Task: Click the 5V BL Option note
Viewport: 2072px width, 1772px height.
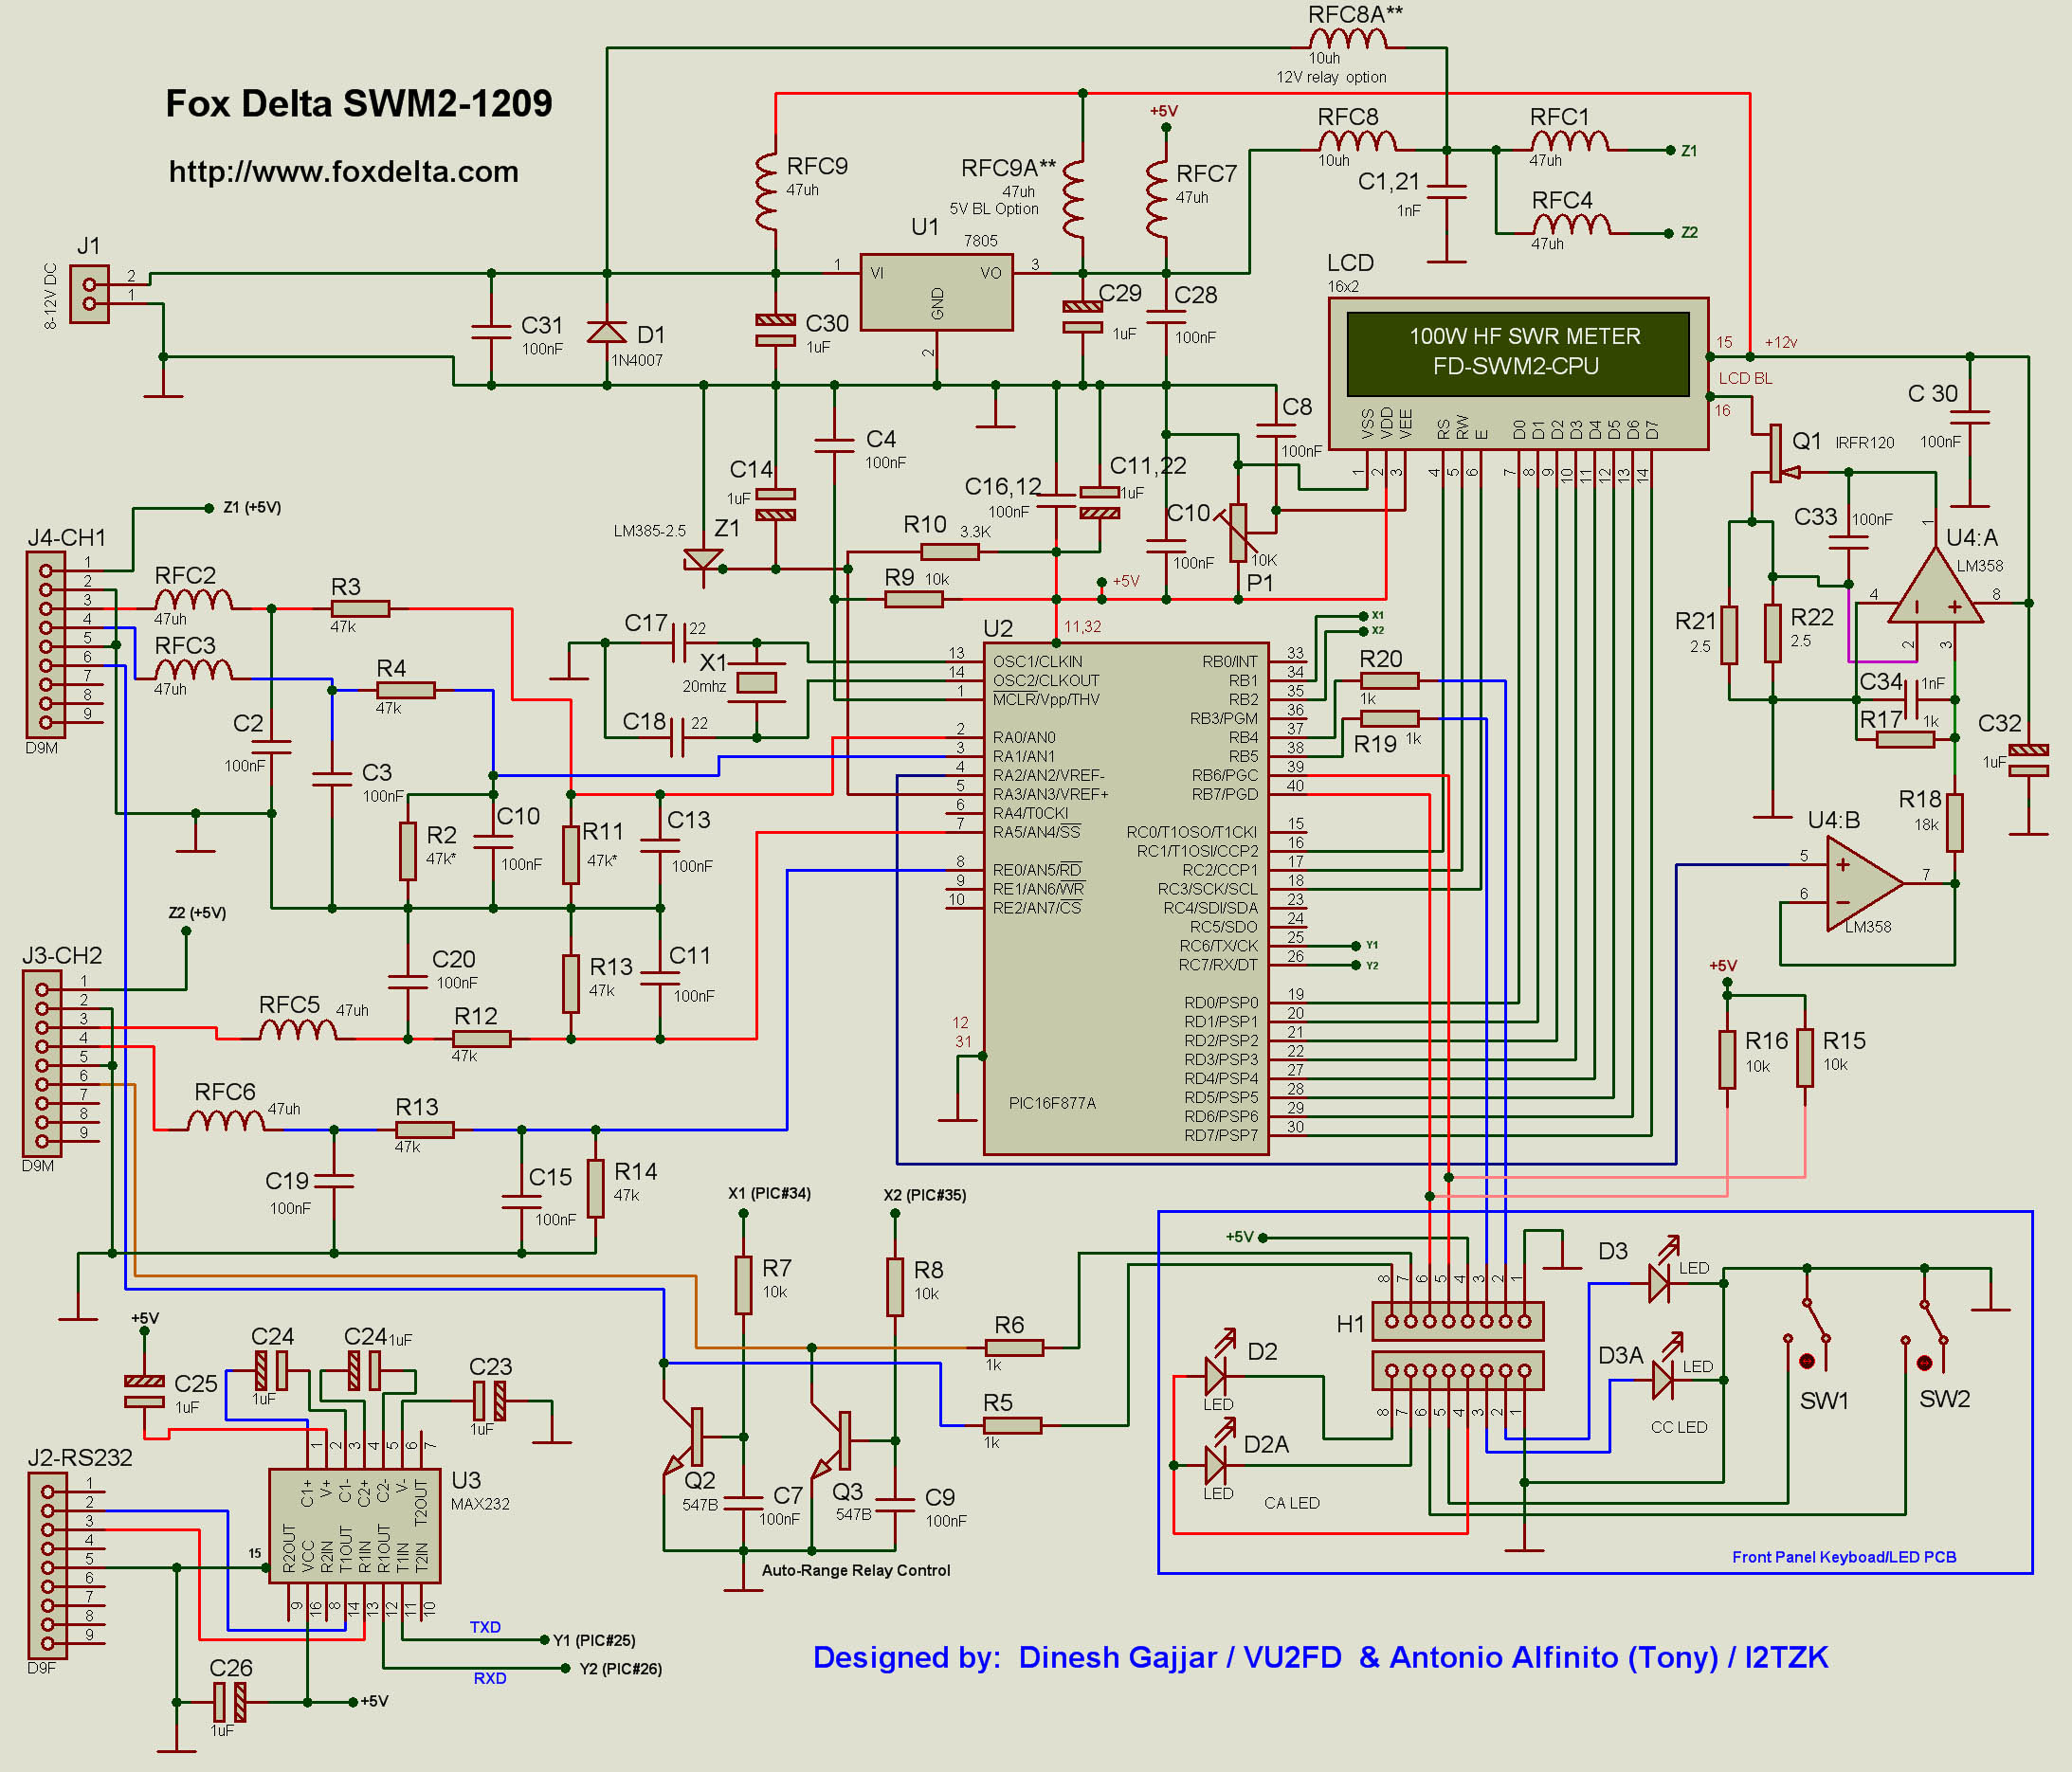Action: [994, 209]
